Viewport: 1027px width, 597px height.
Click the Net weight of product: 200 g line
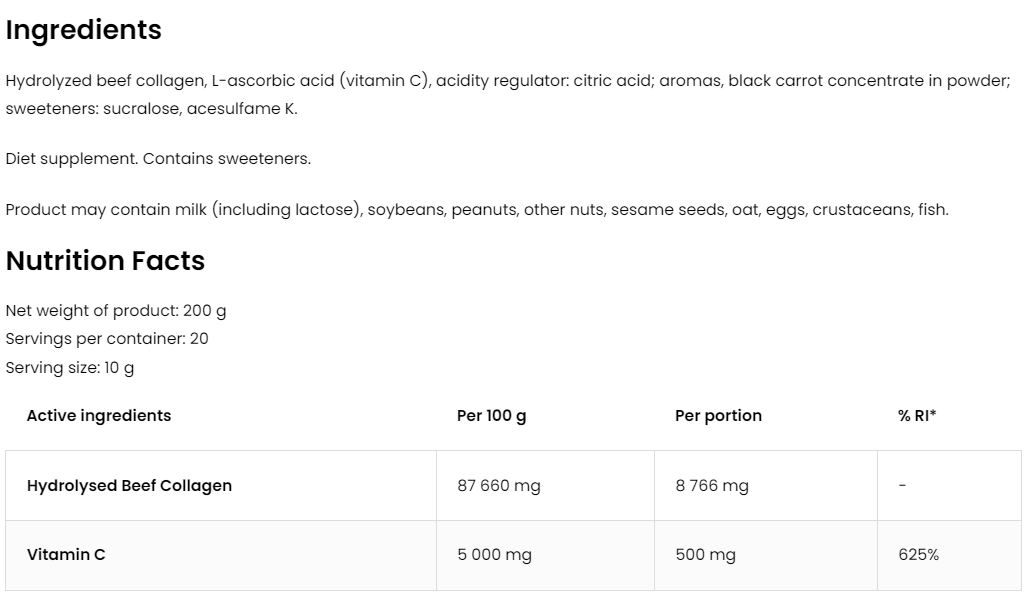pyautogui.click(x=116, y=310)
